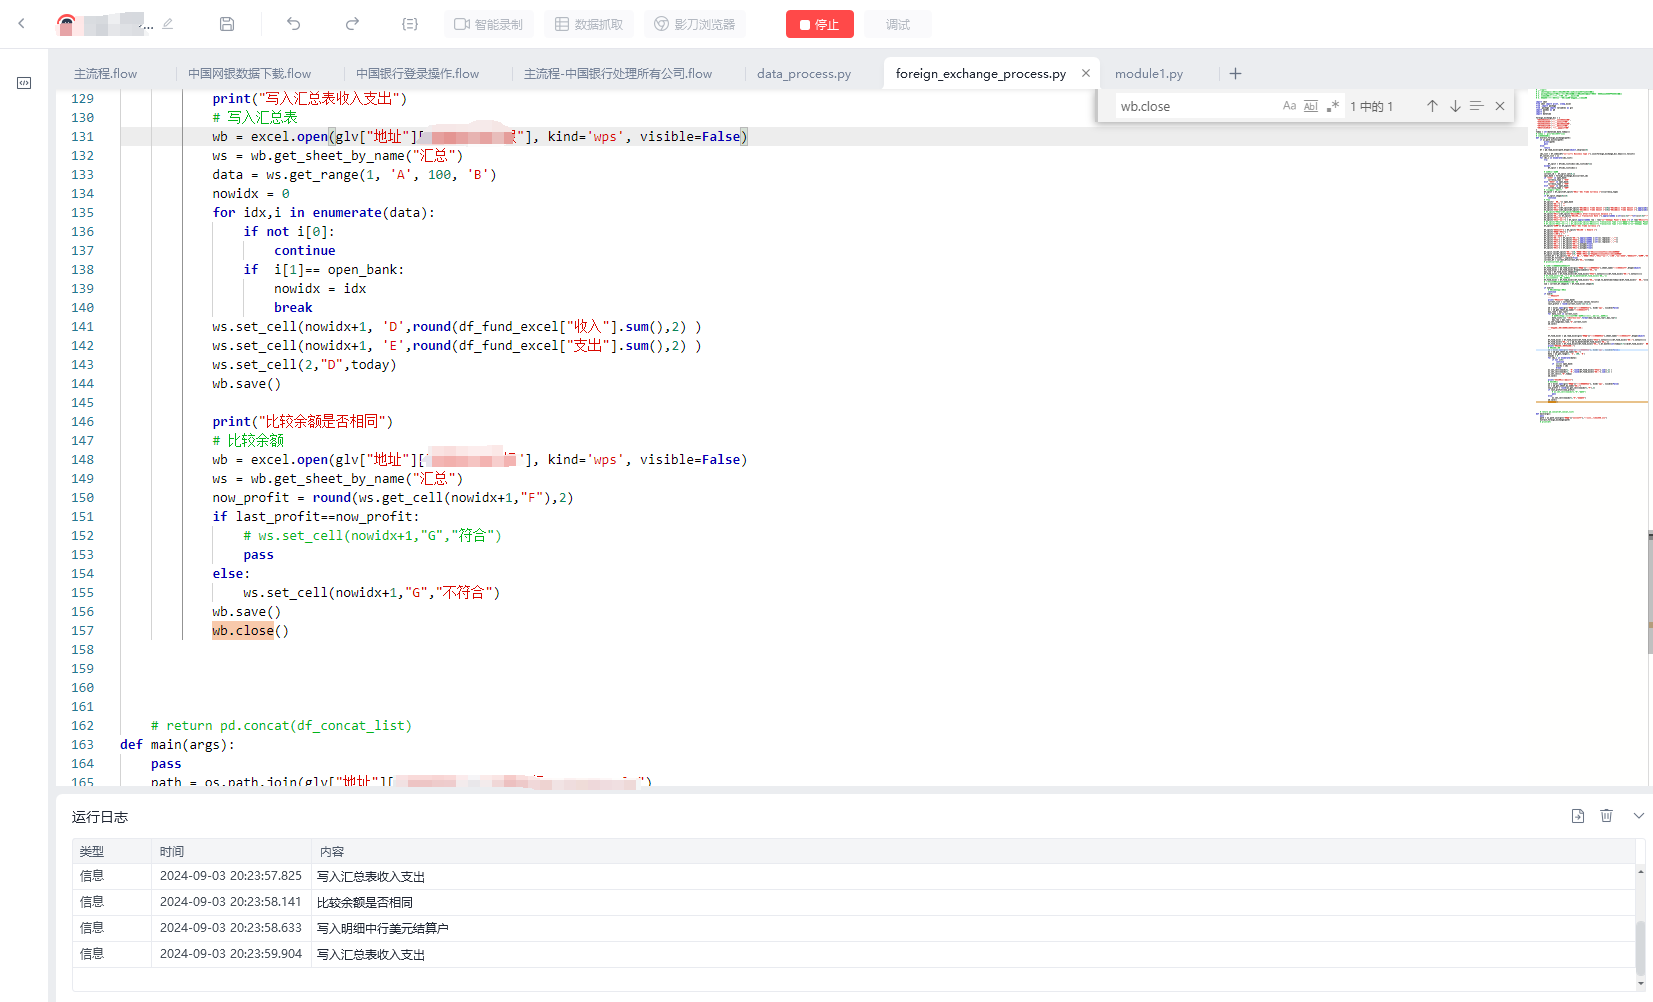Click the run log scrollbar
Viewport: 1653px width, 1002px height.
click(1641, 948)
